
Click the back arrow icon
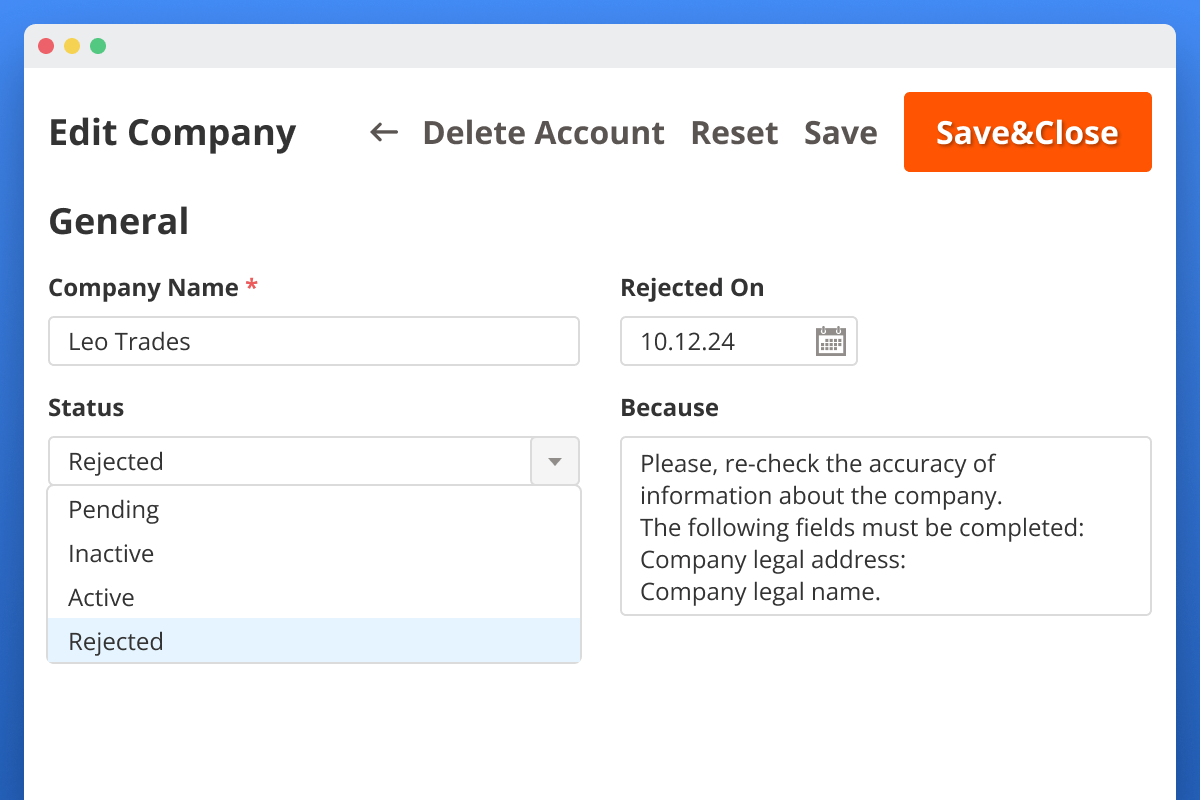[x=384, y=132]
